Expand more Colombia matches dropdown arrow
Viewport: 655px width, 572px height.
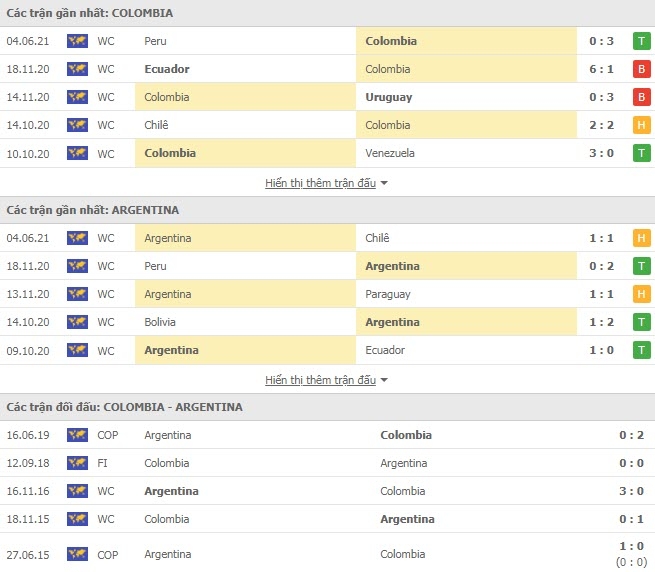(384, 183)
